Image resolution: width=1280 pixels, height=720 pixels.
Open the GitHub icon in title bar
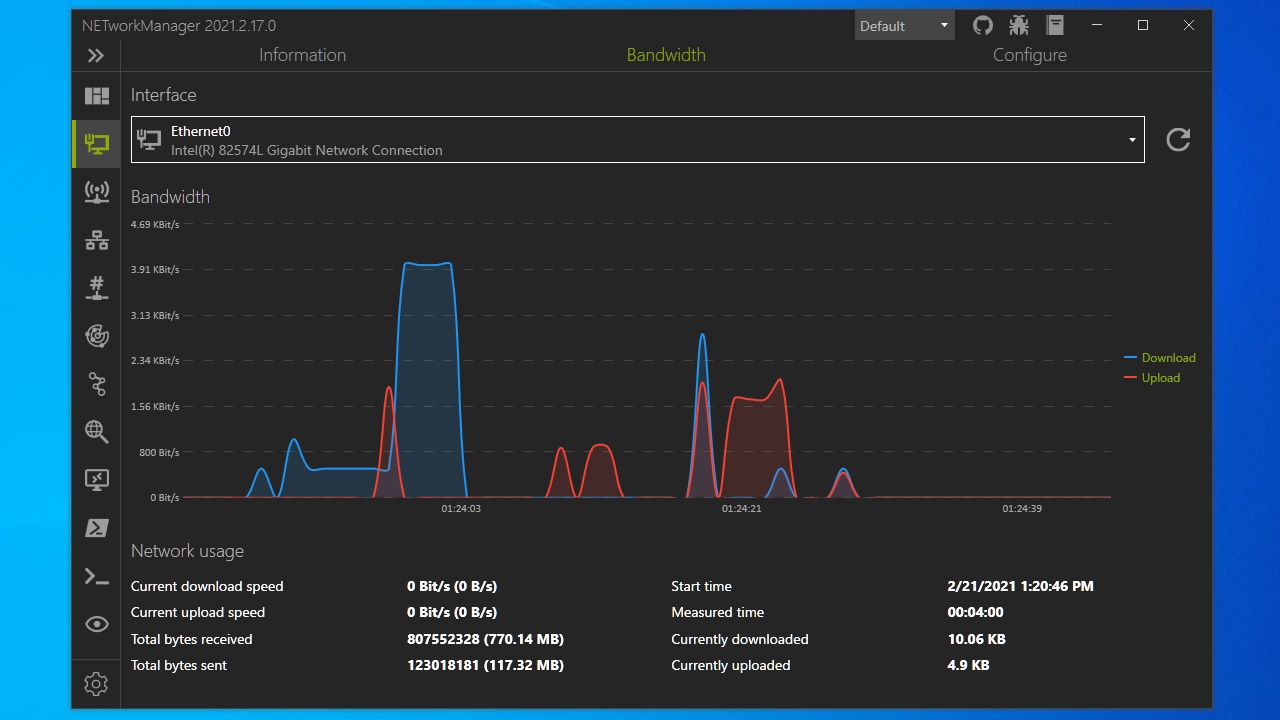click(x=983, y=25)
